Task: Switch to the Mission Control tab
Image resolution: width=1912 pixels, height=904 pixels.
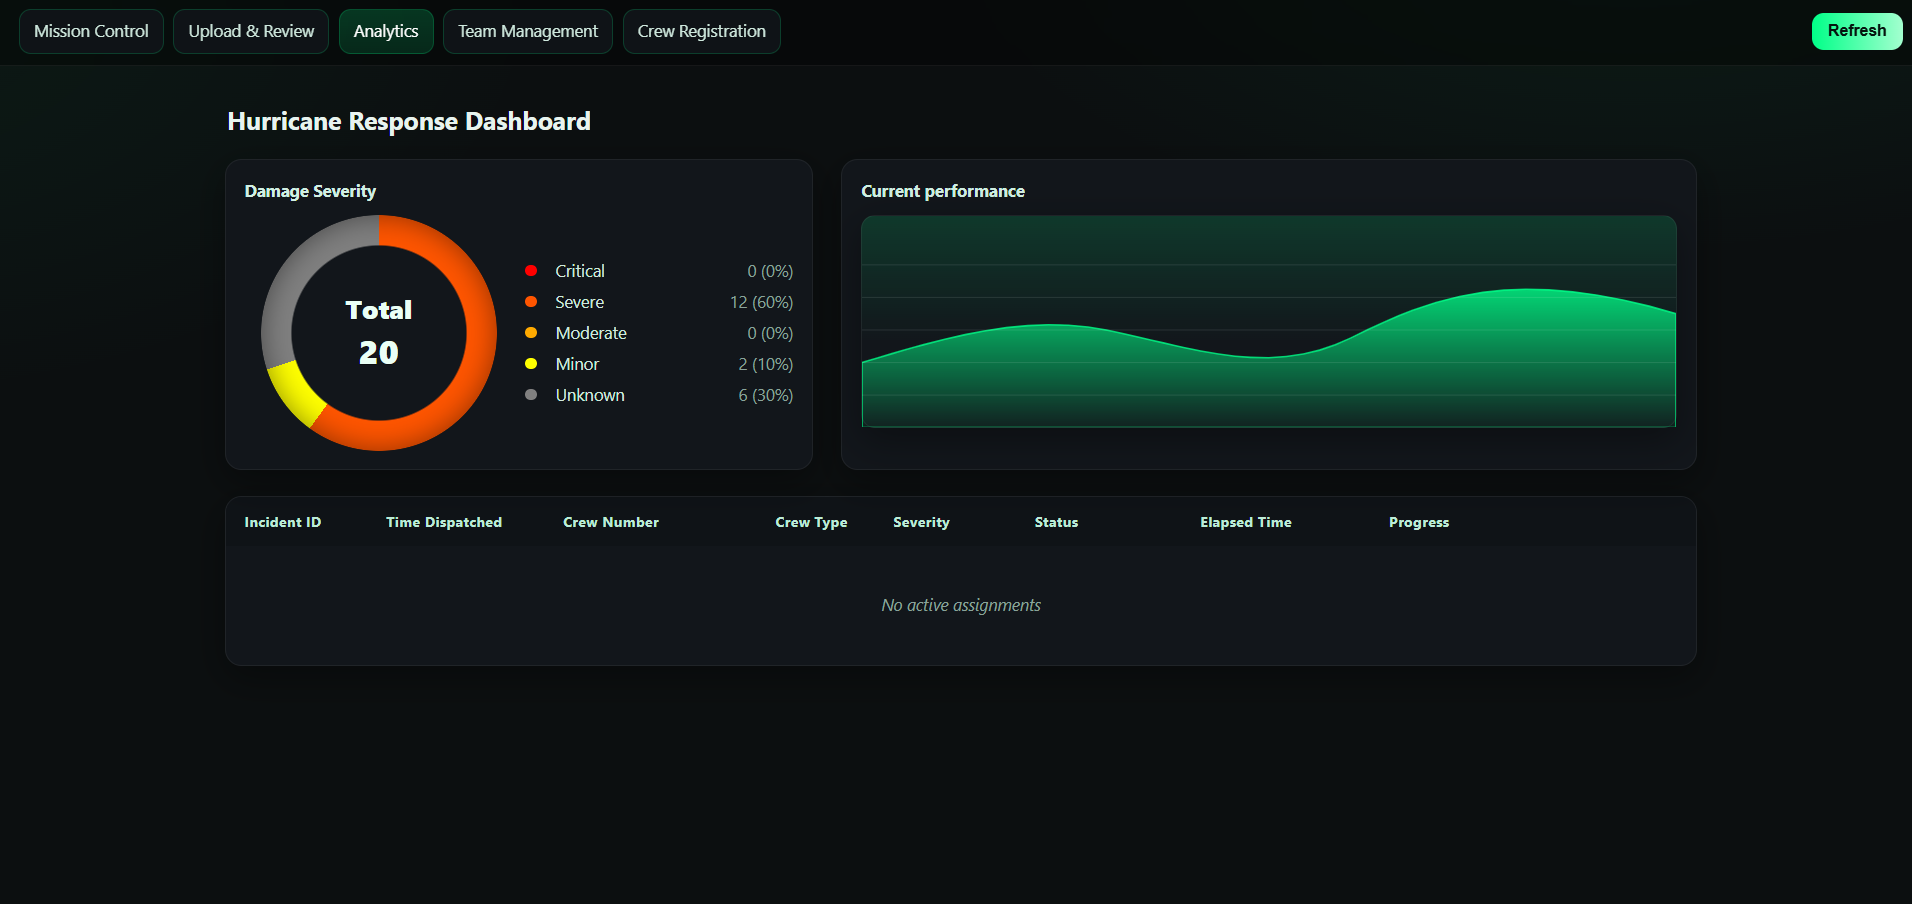Action: click(x=90, y=31)
